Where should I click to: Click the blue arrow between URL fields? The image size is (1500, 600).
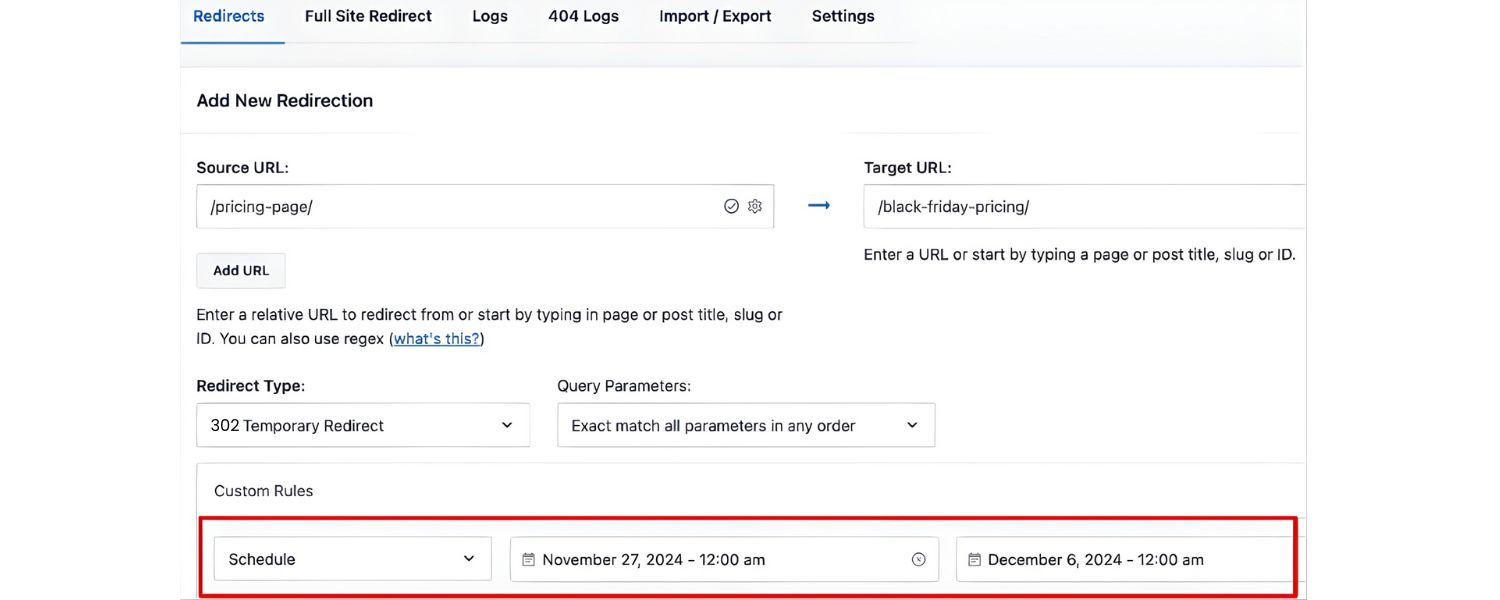[819, 205]
